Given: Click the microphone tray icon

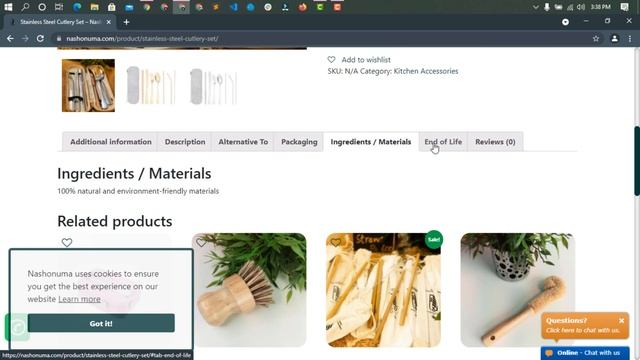Looking at the screenshot, I should click(547, 7).
